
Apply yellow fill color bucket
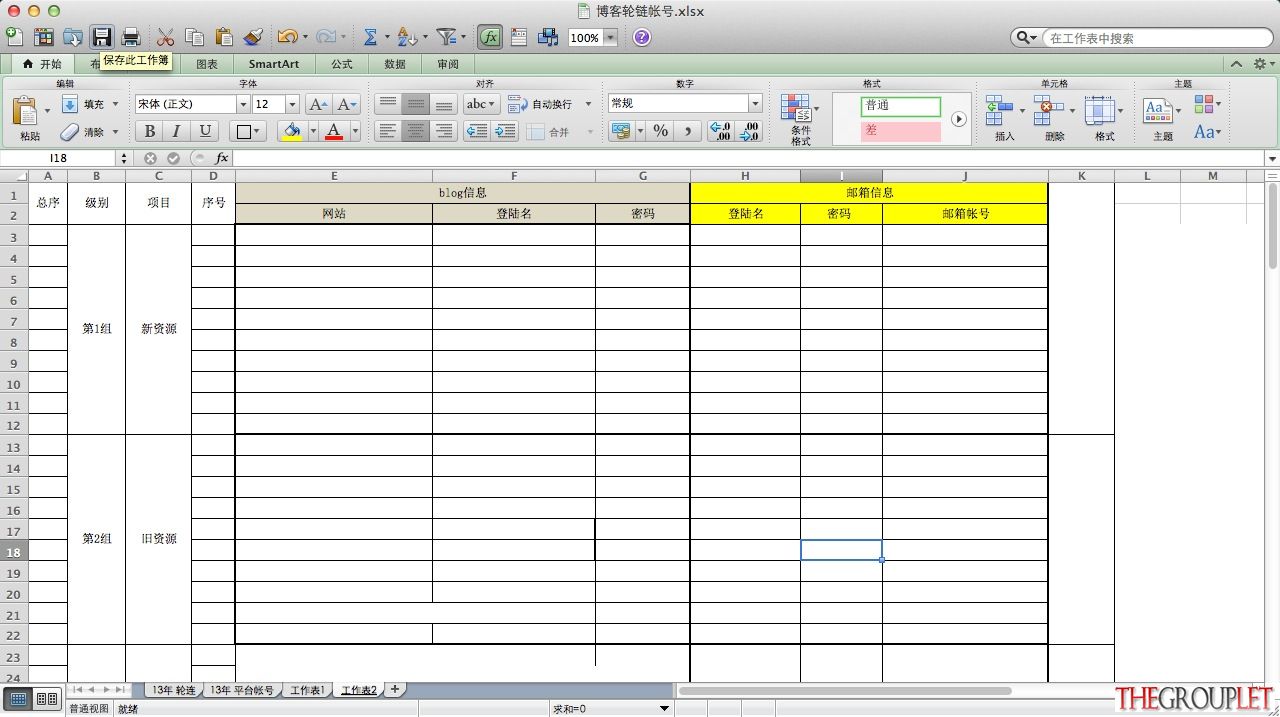point(292,131)
